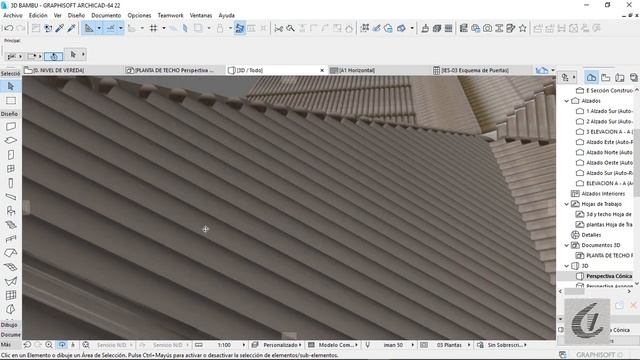Open the Ventanas menu

(201, 15)
